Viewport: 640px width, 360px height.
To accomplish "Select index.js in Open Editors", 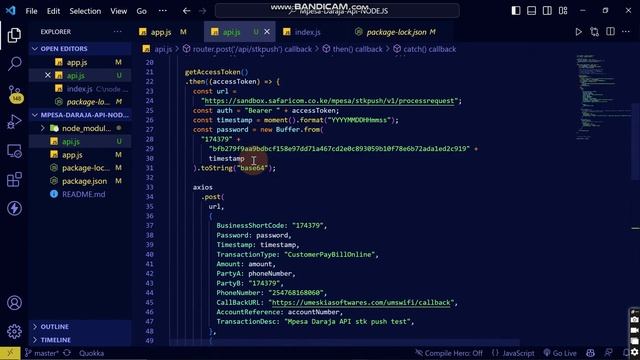I will pyautogui.click(x=80, y=89).
